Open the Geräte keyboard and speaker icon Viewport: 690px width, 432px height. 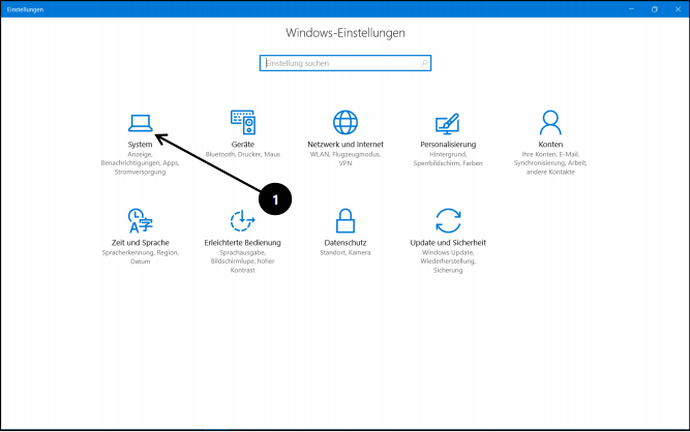tap(243, 122)
